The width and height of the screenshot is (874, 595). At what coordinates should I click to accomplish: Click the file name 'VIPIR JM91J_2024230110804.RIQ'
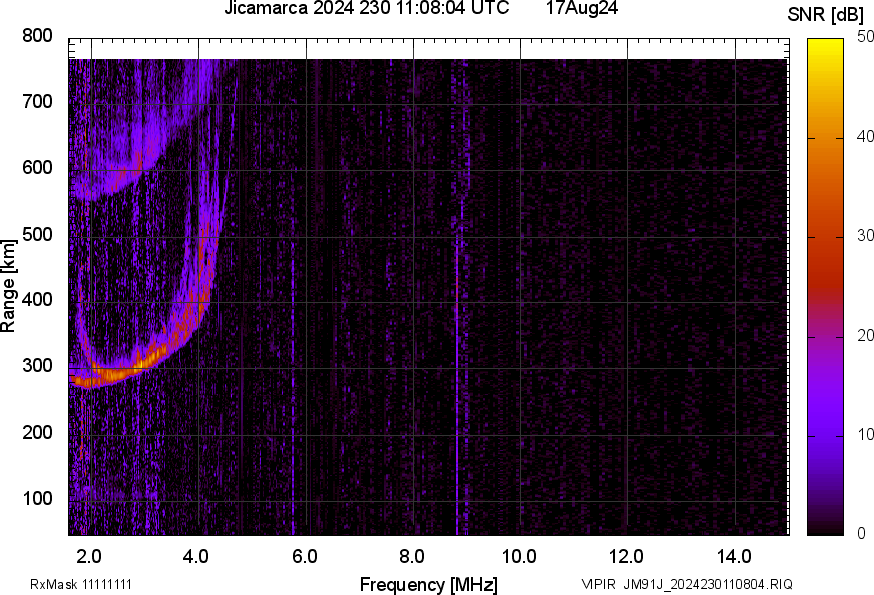click(687, 584)
